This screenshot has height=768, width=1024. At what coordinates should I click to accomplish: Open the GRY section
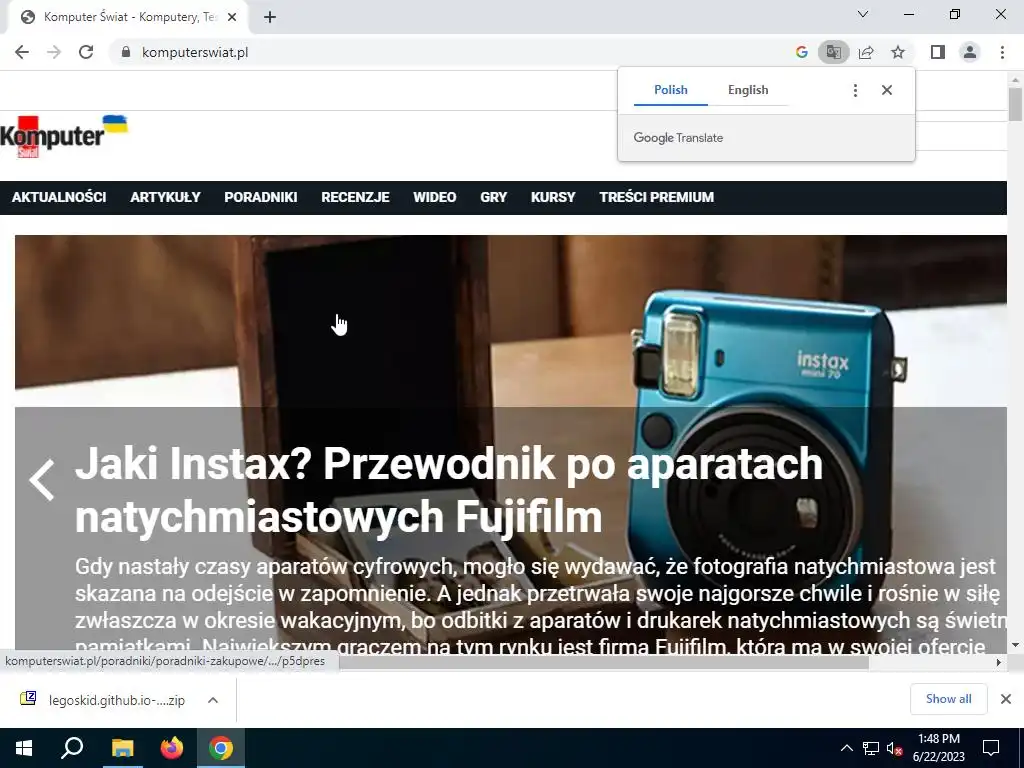pyautogui.click(x=494, y=197)
